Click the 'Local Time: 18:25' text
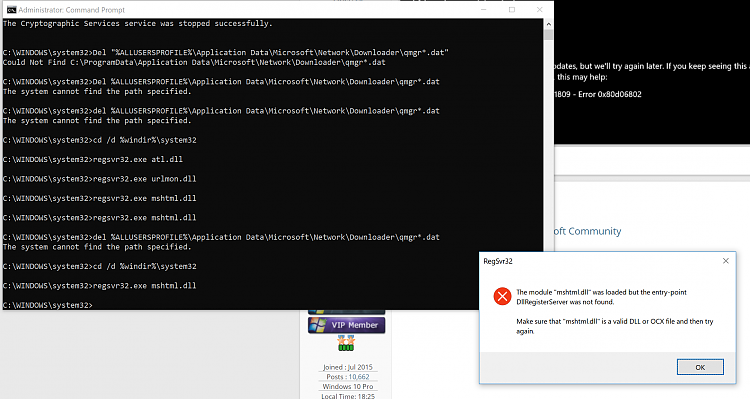Image resolution: width=750 pixels, height=399 pixels. coord(348,396)
